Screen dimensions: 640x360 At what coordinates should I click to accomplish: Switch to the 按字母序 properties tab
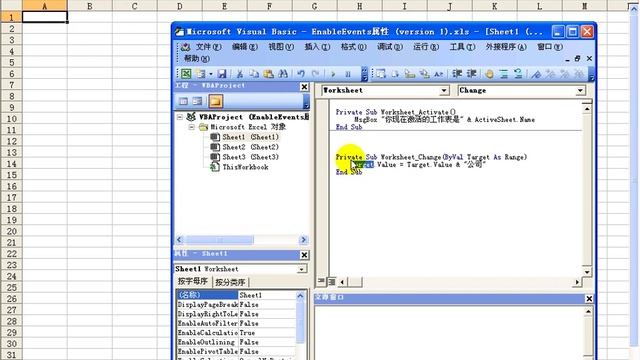(193, 282)
